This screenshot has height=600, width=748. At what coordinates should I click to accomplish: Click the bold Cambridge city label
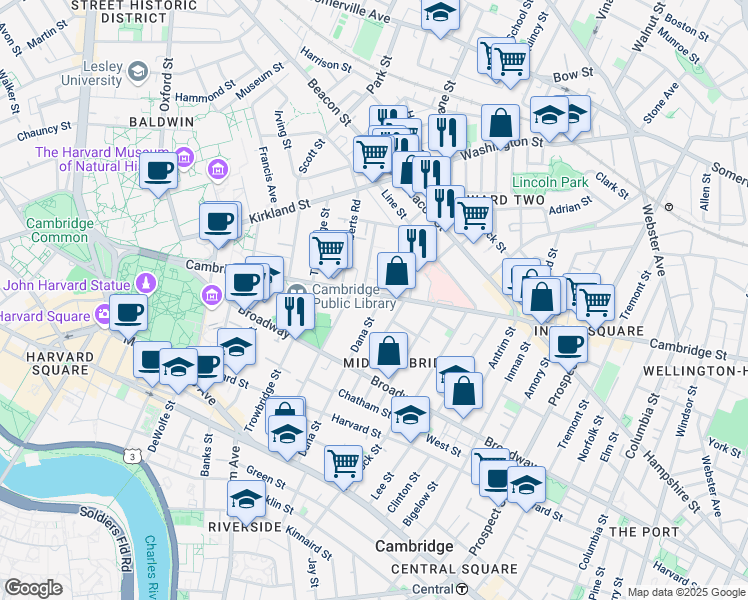point(414,546)
